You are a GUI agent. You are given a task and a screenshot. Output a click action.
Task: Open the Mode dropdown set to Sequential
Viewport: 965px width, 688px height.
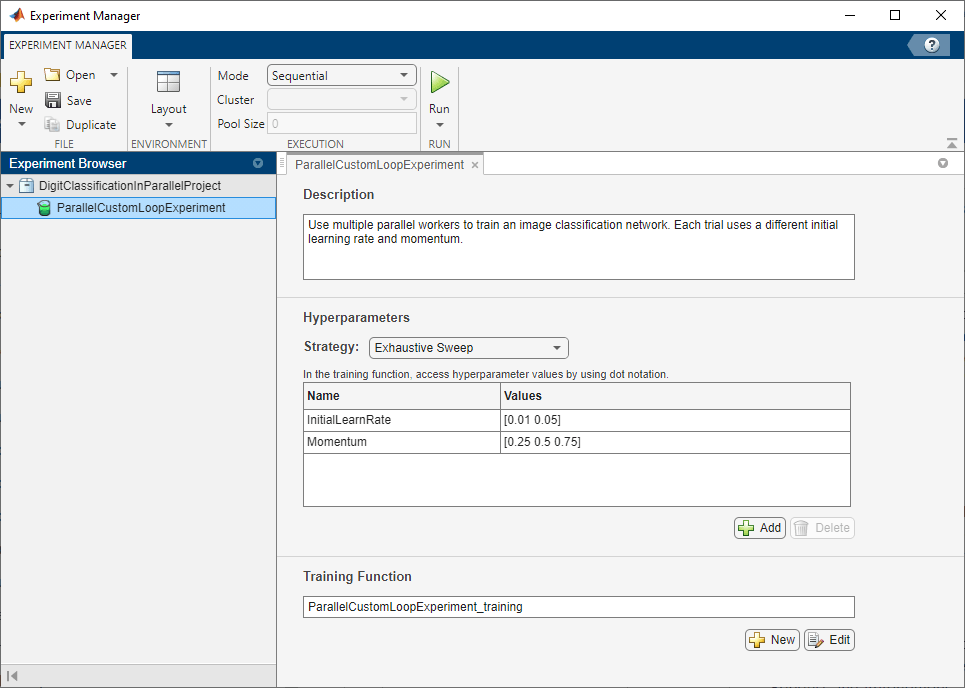[x=342, y=75]
